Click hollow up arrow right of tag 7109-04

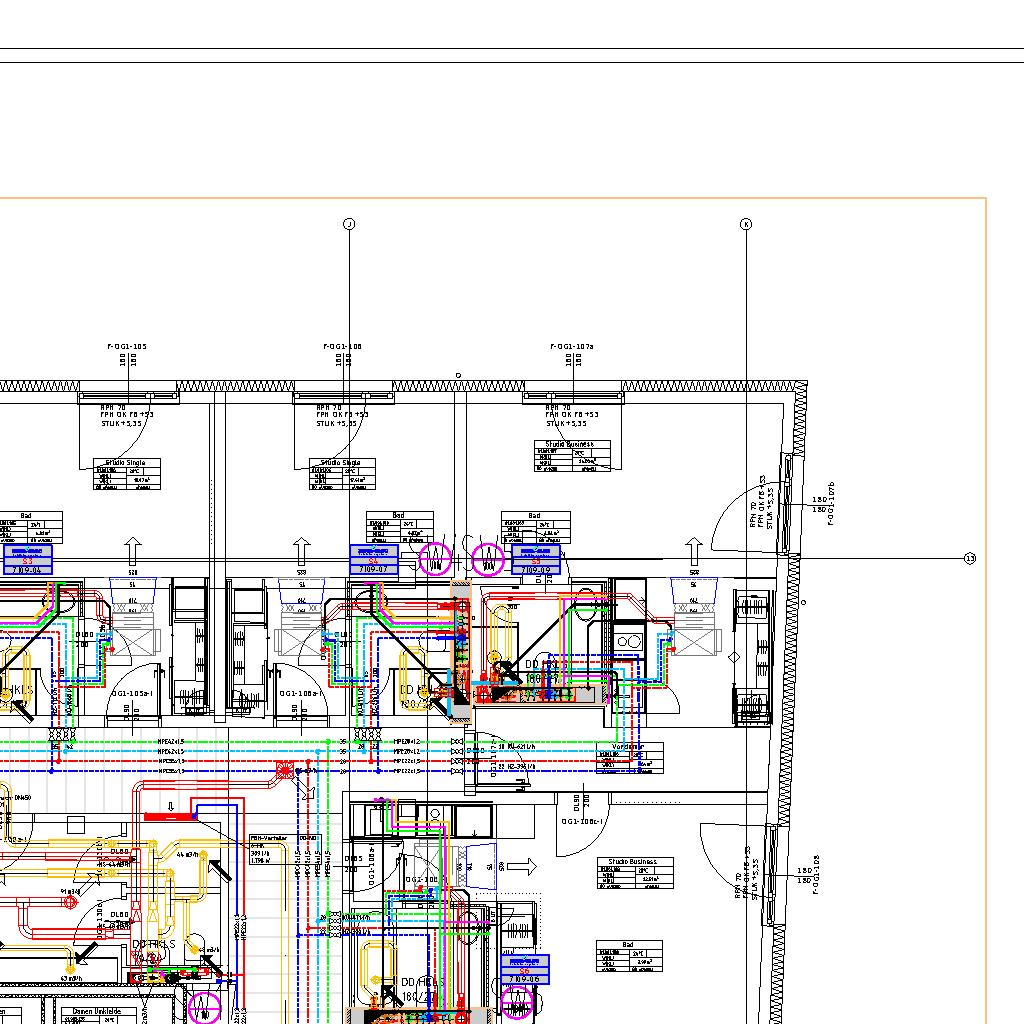pos(133,551)
